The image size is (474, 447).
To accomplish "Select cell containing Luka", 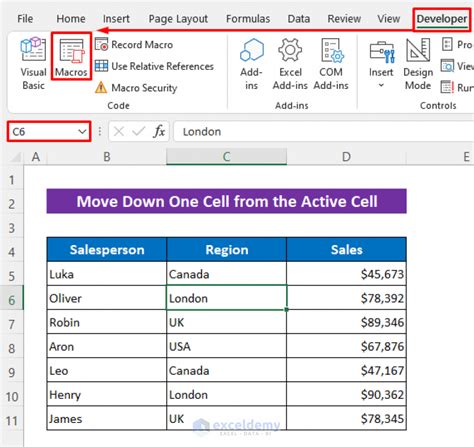I will point(107,274).
